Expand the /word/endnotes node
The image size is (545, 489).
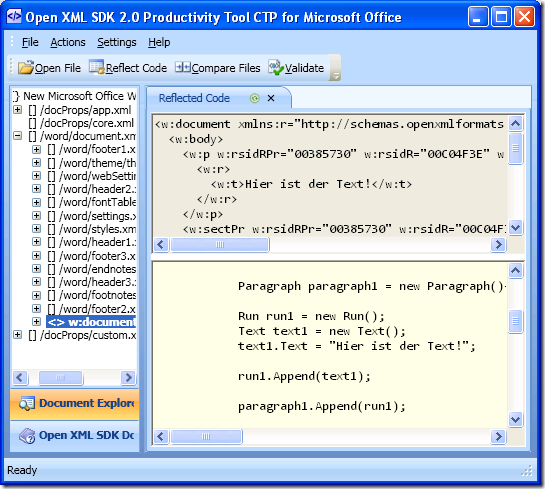(x=36, y=269)
